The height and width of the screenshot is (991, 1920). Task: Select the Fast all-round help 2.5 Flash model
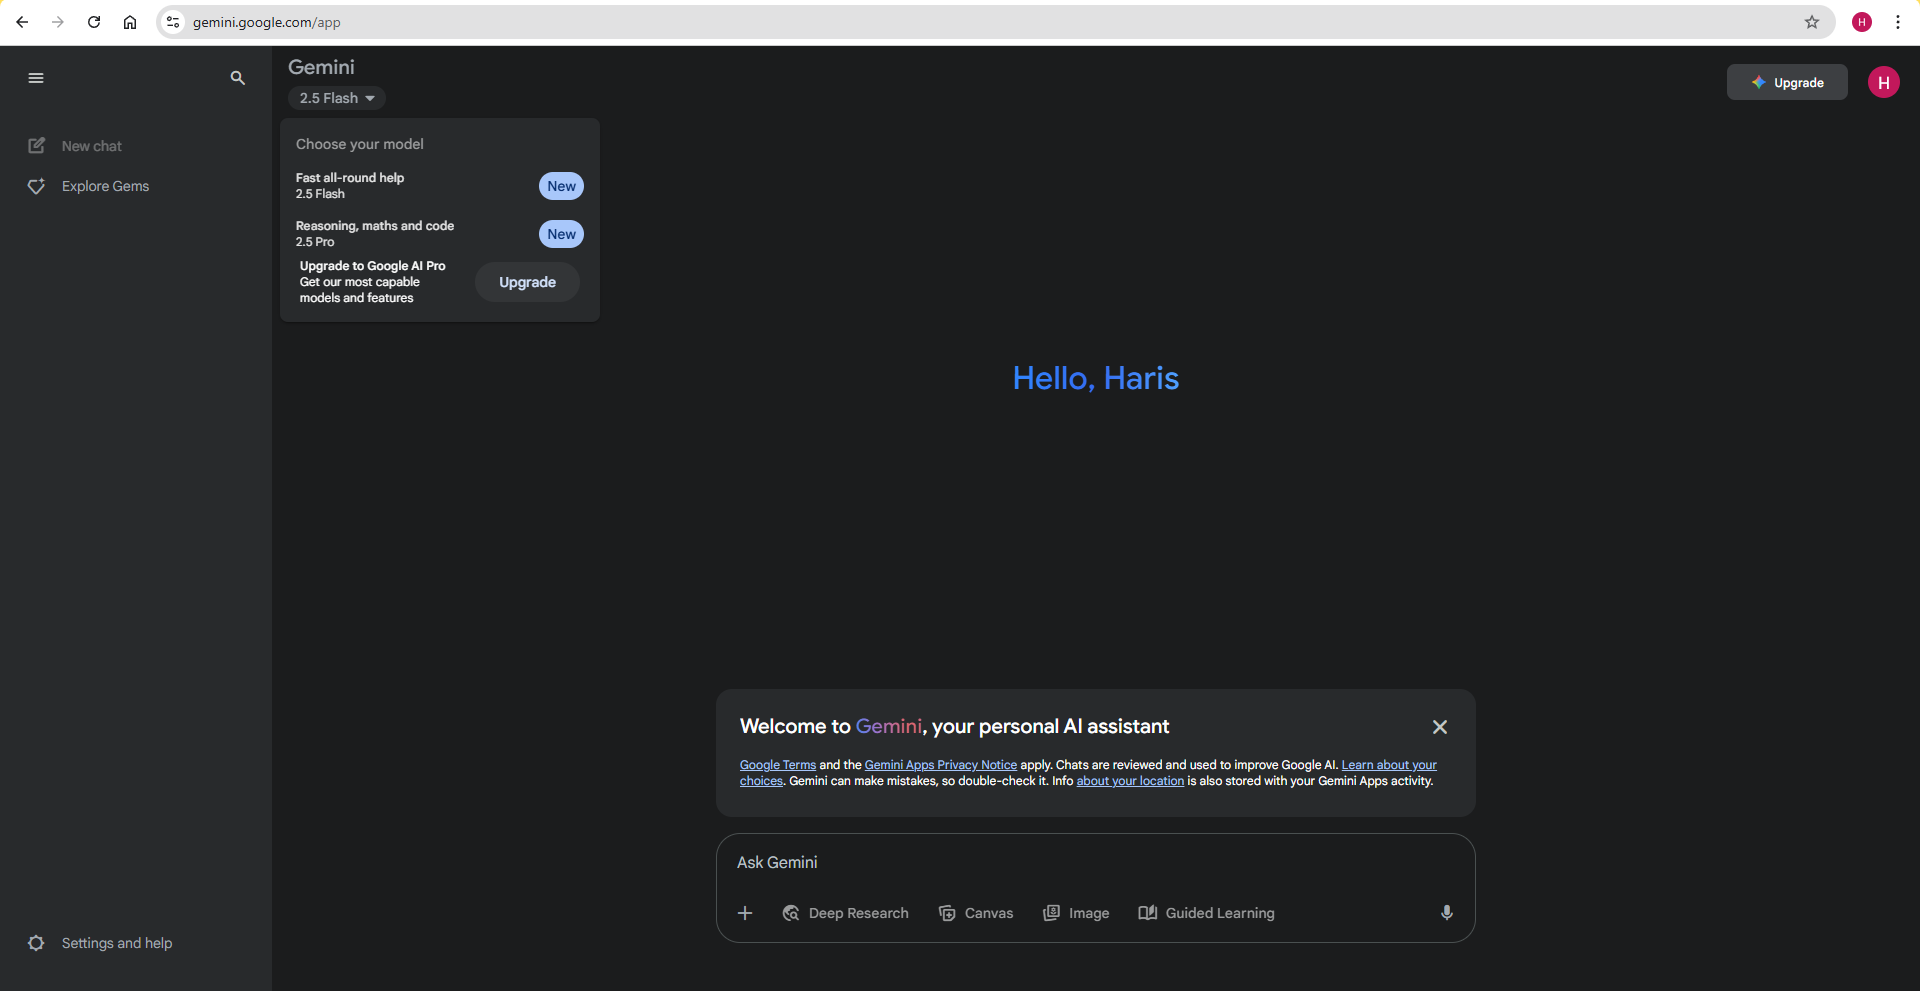click(440, 186)
